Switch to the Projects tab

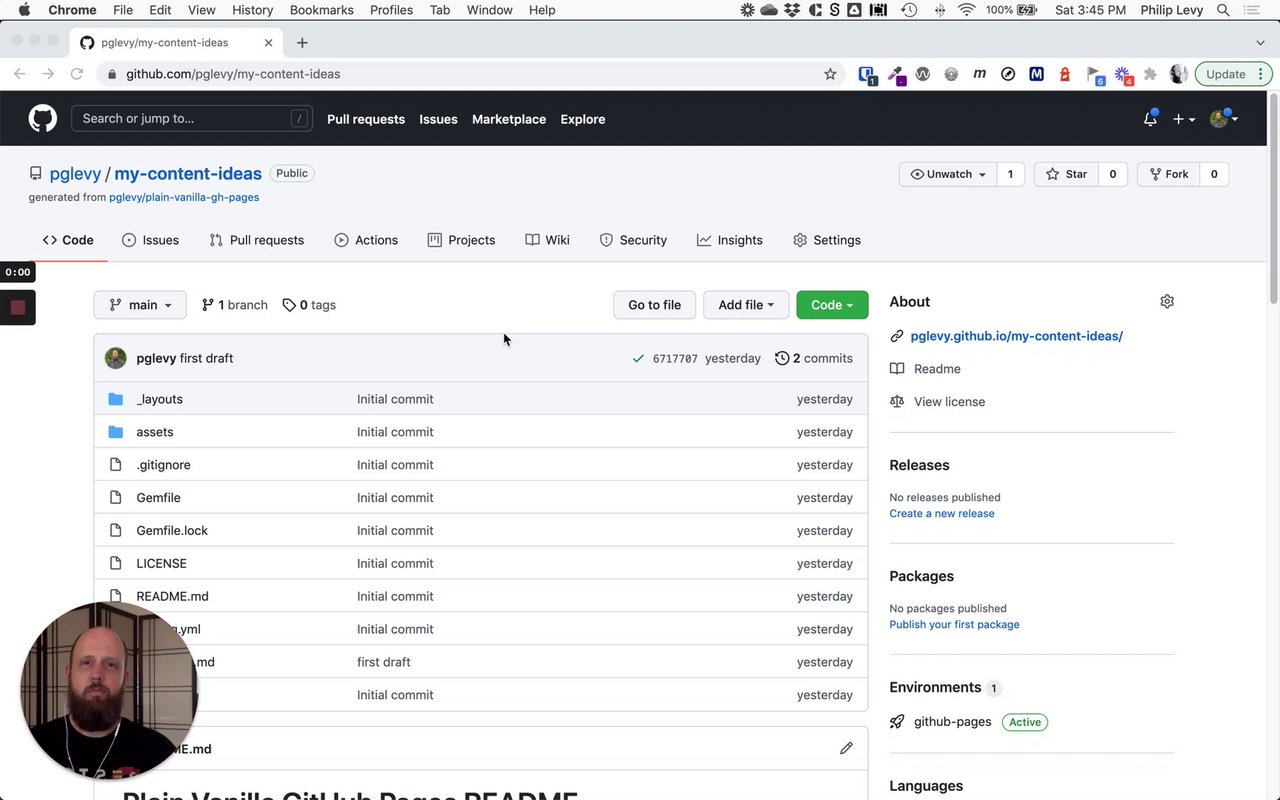click(461, 240)
